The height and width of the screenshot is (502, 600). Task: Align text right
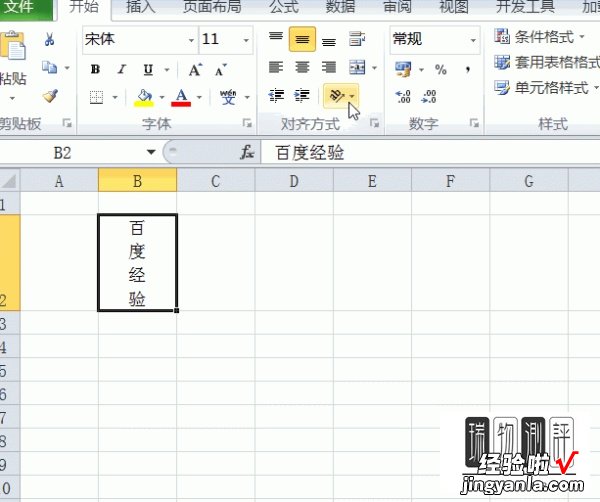pos(329,67)
